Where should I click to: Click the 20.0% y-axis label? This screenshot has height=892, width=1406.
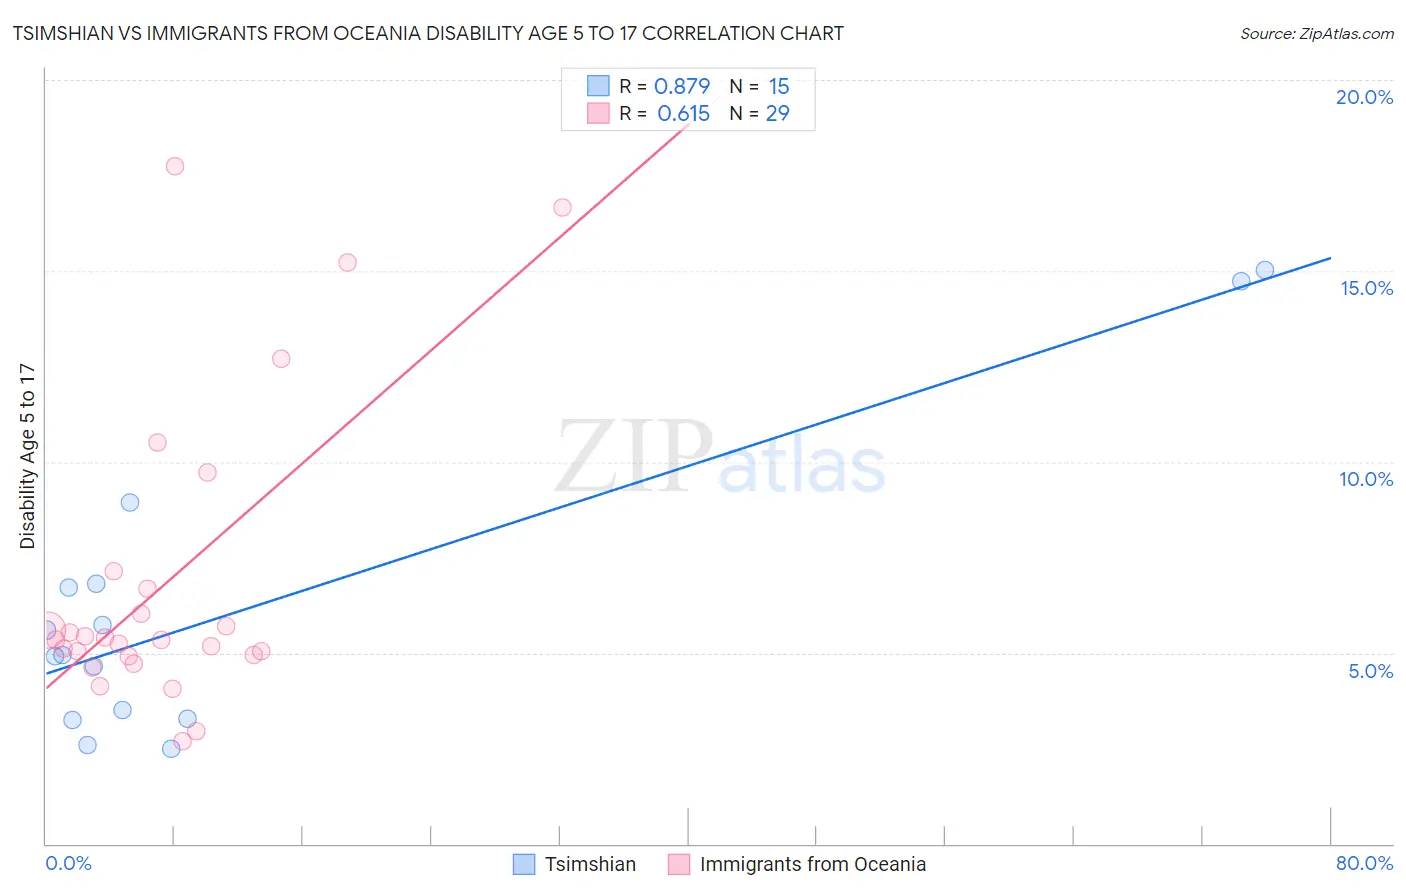1364,97
